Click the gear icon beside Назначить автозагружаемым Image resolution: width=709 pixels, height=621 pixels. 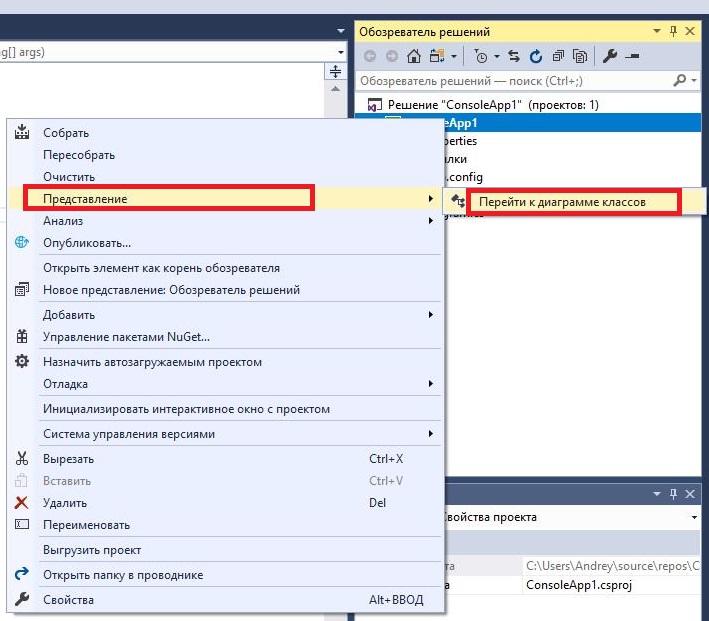[22, 361]
